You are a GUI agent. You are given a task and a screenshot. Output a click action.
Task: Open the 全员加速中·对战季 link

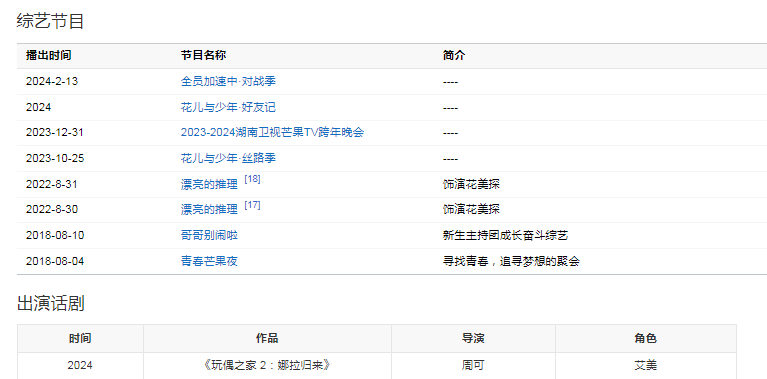tap(228, 81)
